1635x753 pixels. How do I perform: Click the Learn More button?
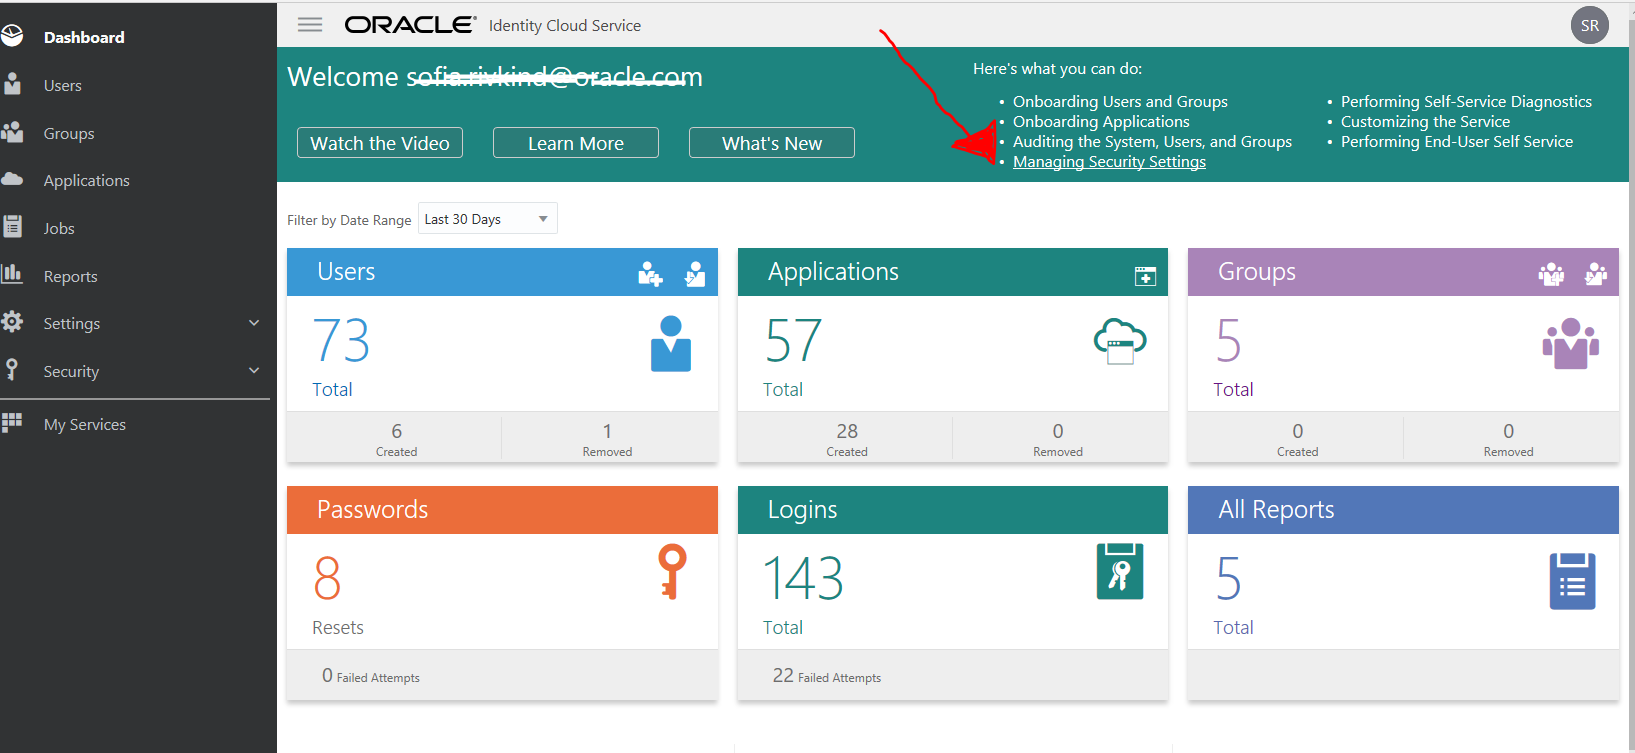[x=576, y=143]
